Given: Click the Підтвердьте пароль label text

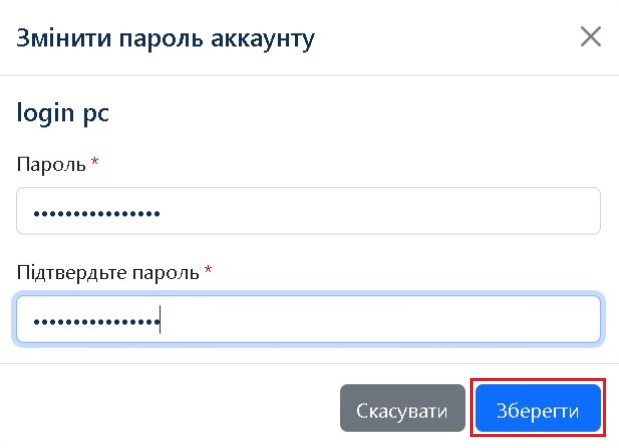Looking at the screenshot, I should [108, 272].
